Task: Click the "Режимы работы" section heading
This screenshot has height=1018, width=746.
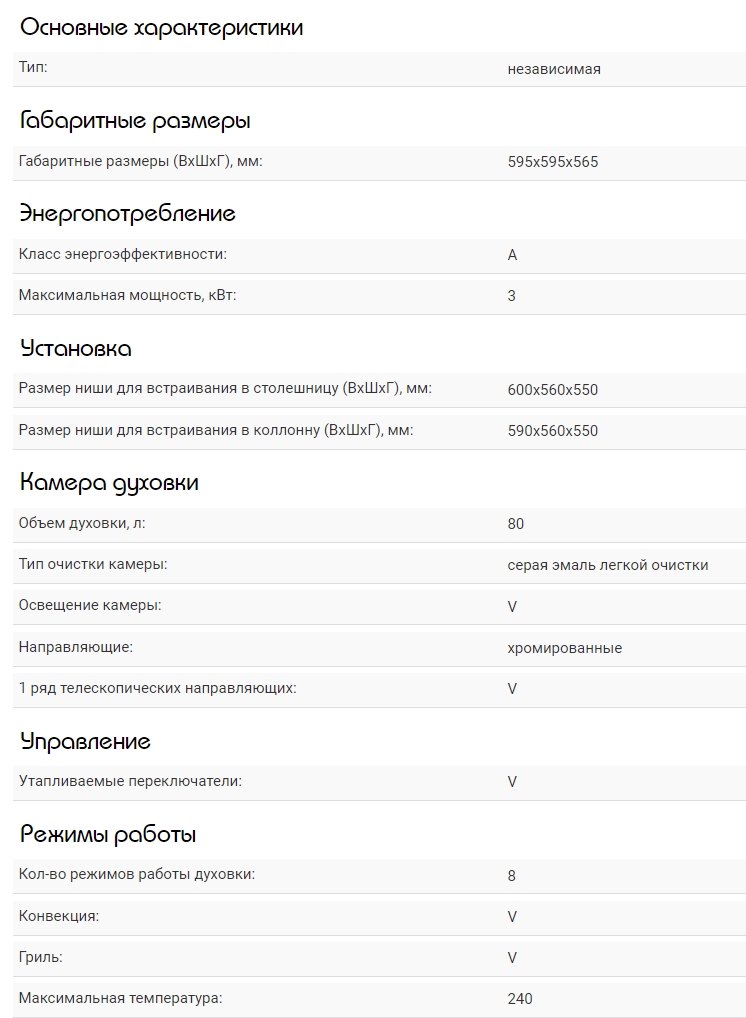Action: 108,835
